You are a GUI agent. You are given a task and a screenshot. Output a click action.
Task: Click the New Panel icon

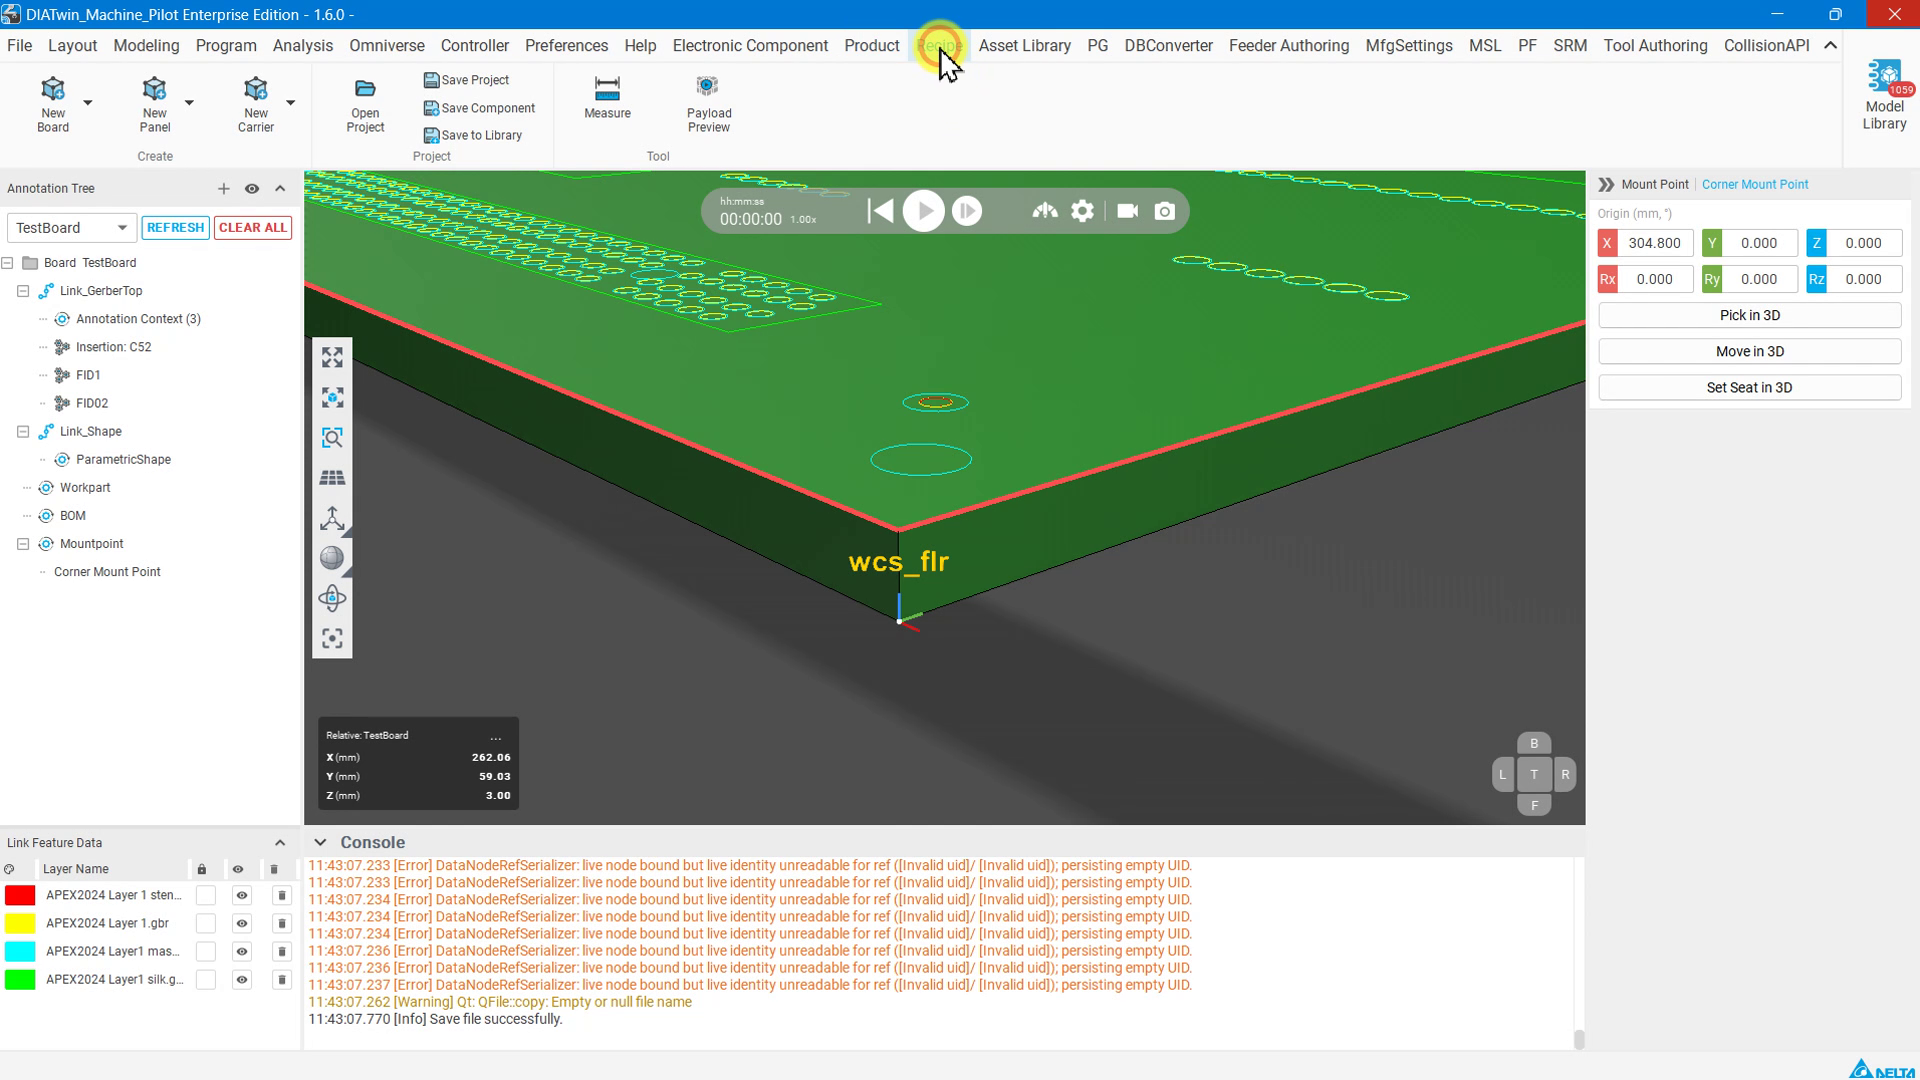tap(154, 103)
